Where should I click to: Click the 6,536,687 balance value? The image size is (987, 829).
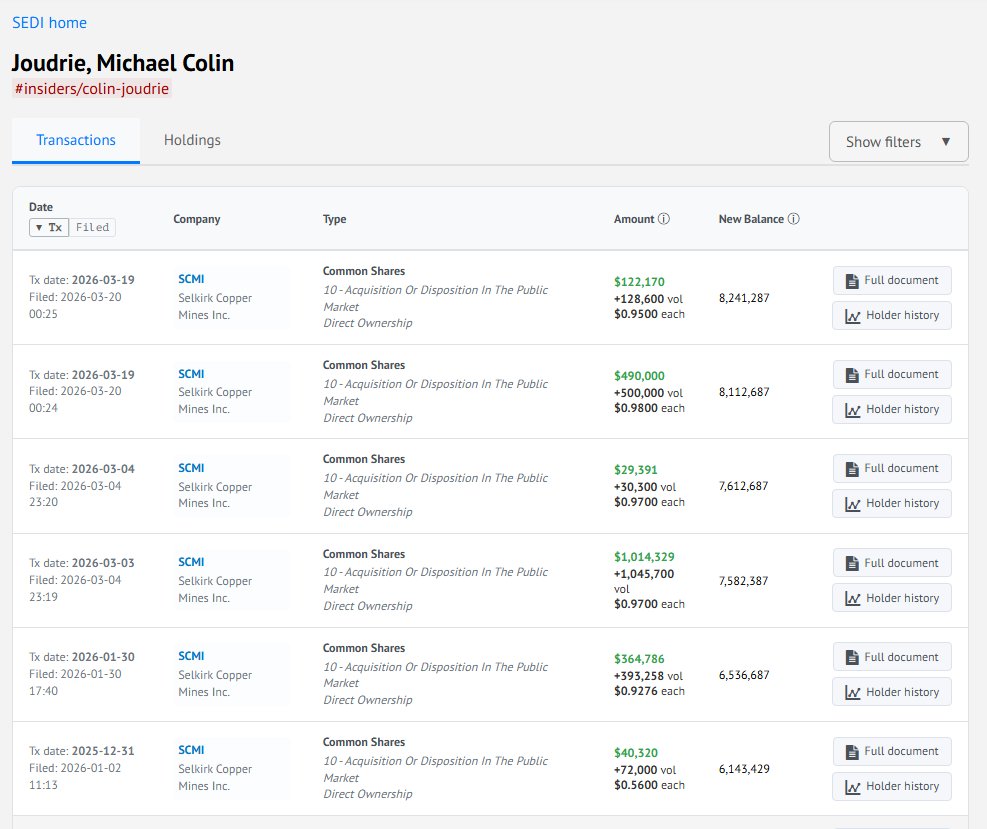744,675
